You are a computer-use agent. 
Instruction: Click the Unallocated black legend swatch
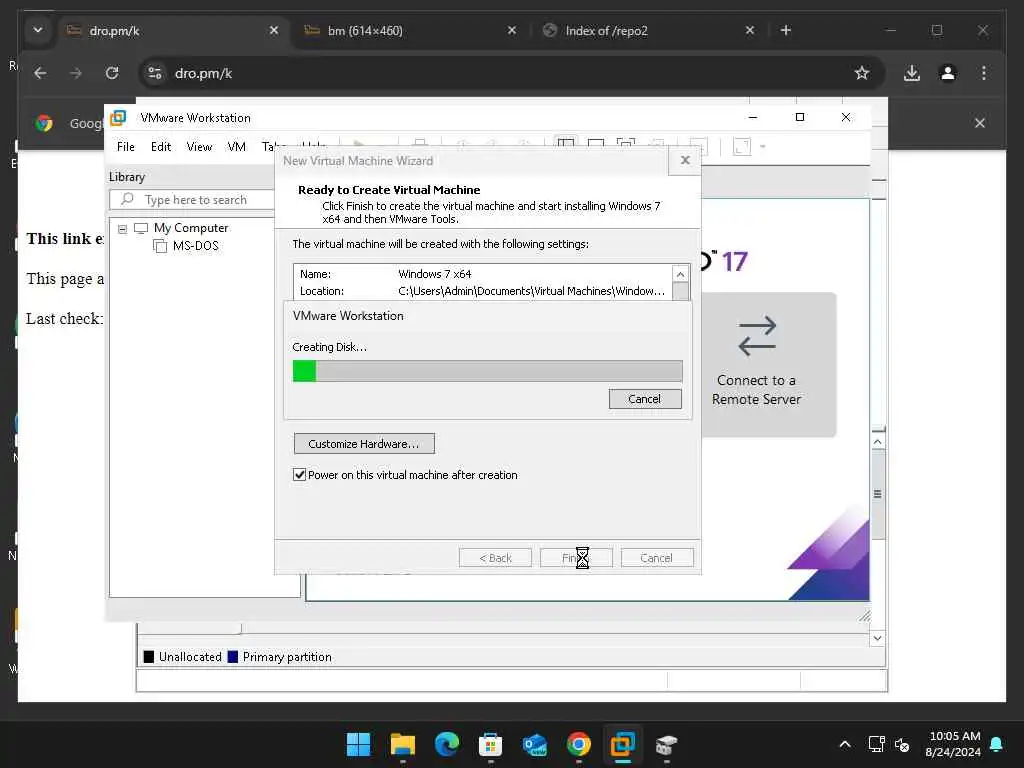(149, 657)
